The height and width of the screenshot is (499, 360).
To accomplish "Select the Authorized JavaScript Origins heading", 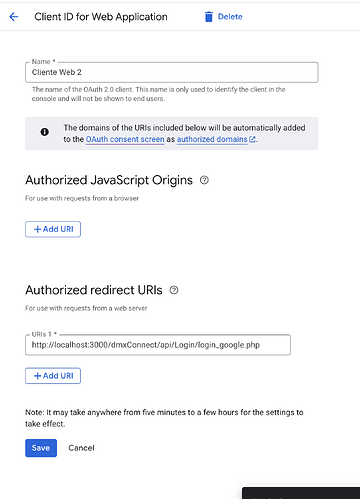I will (109, 180).
